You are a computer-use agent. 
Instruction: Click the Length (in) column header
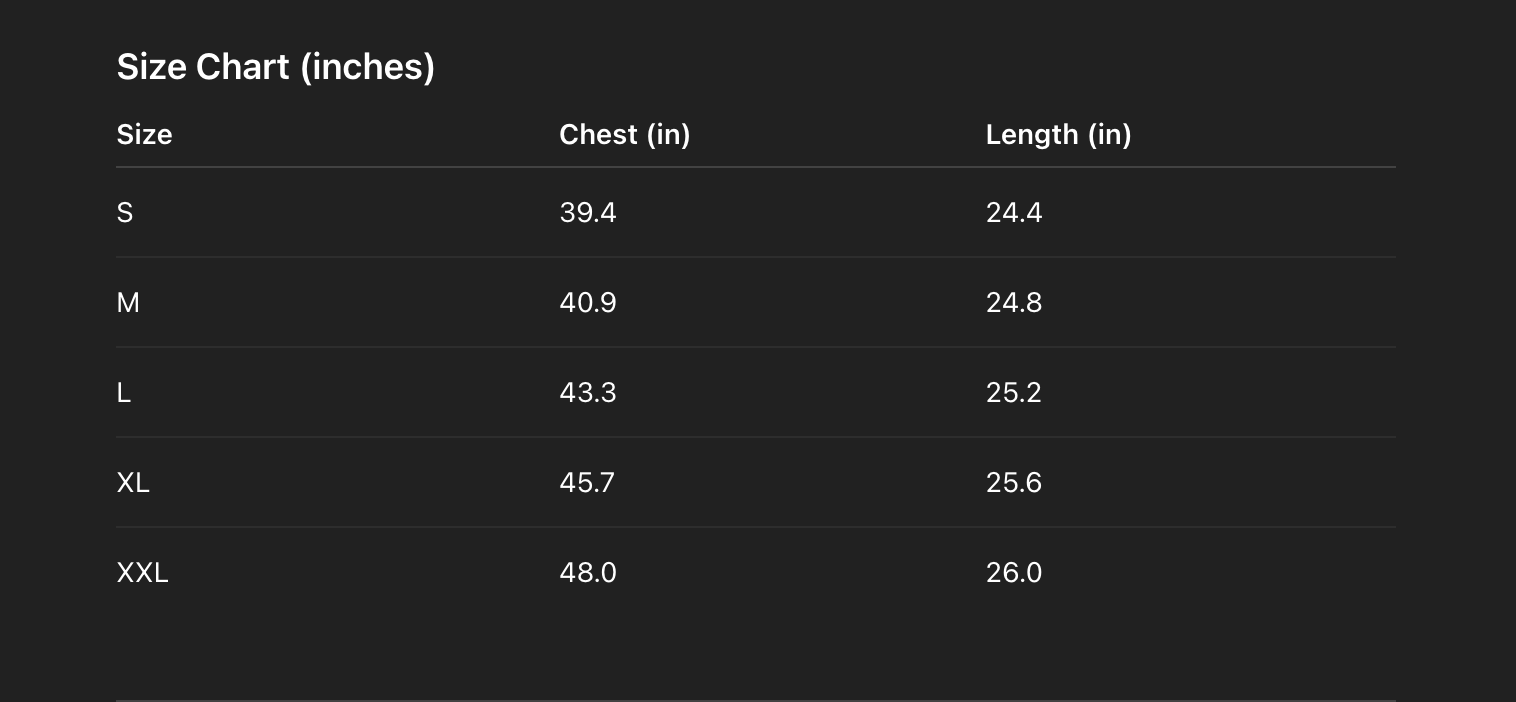tap(1059, 135)
